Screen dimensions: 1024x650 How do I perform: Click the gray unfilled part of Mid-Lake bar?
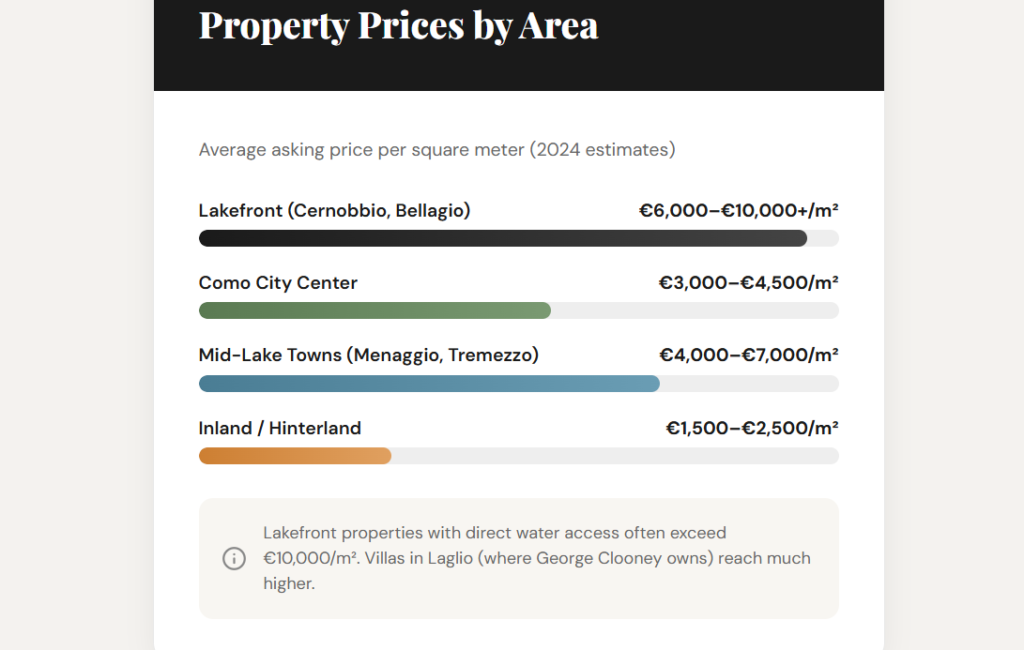748,383
